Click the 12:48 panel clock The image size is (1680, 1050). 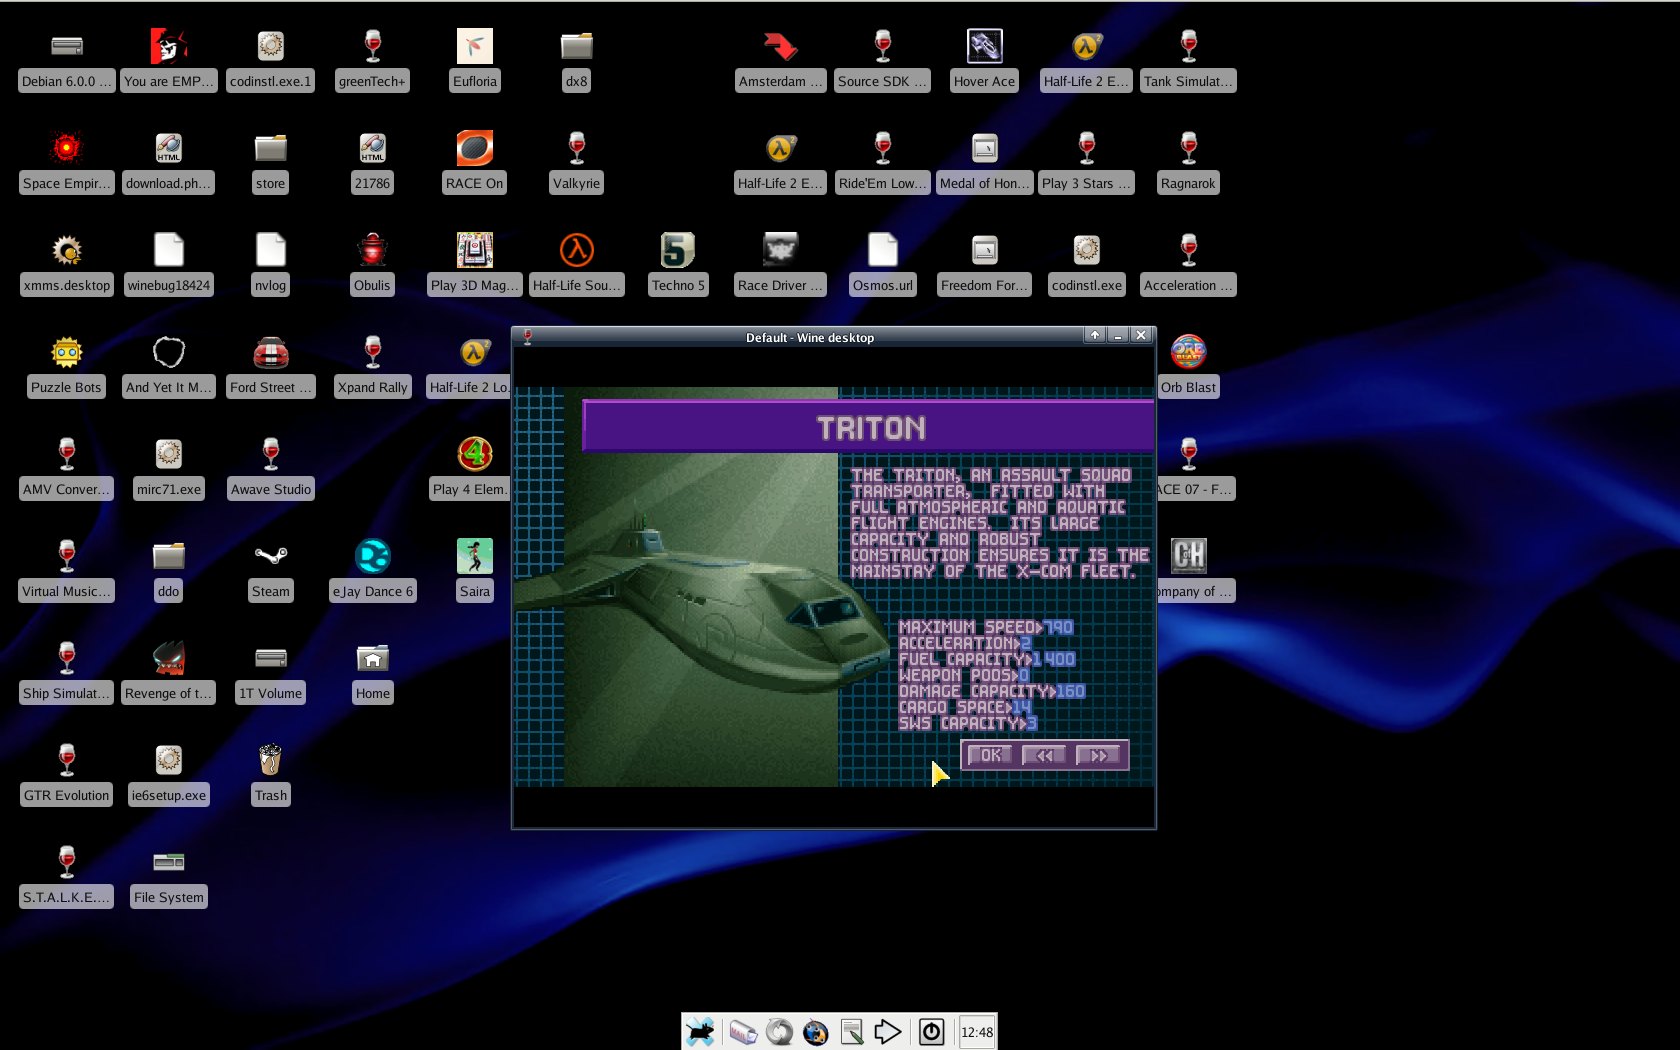977,1032
